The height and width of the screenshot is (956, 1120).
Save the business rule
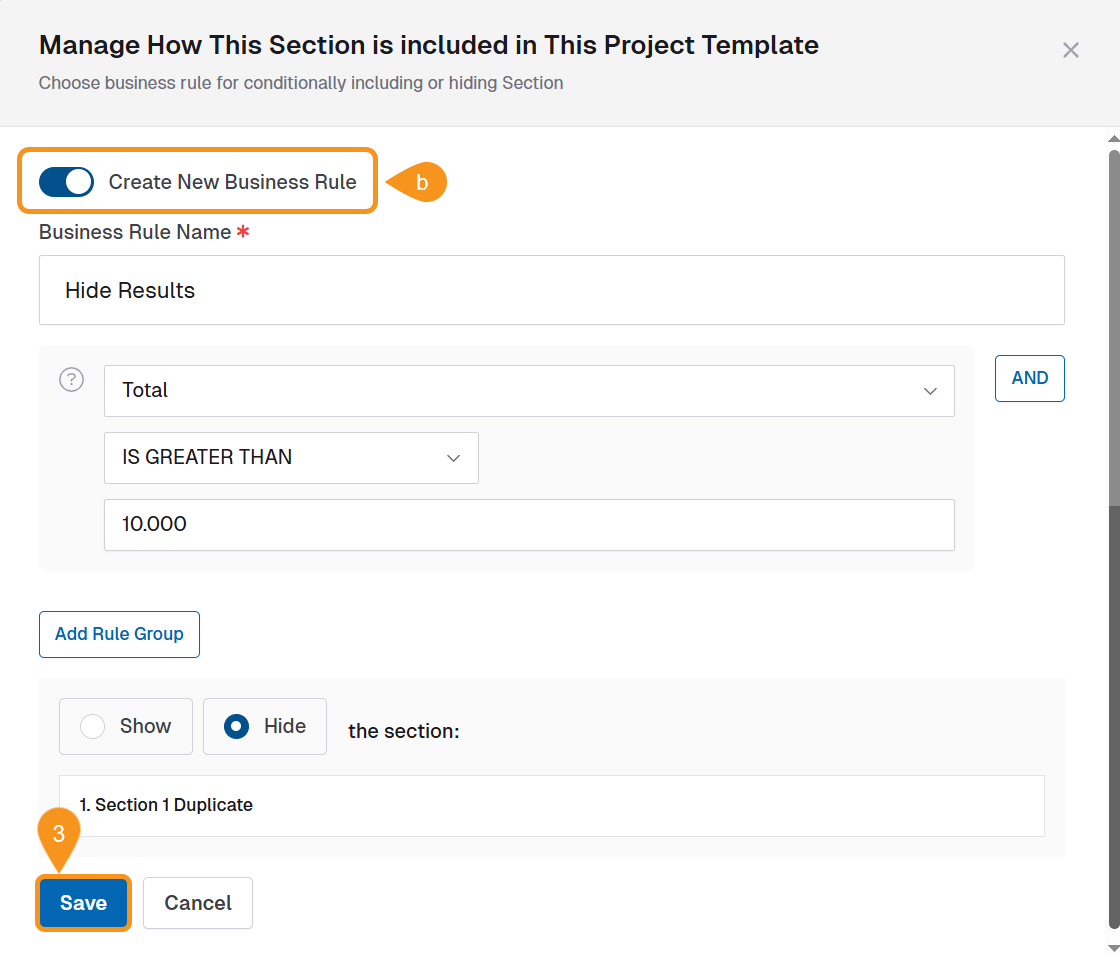[x=83, y=902]
